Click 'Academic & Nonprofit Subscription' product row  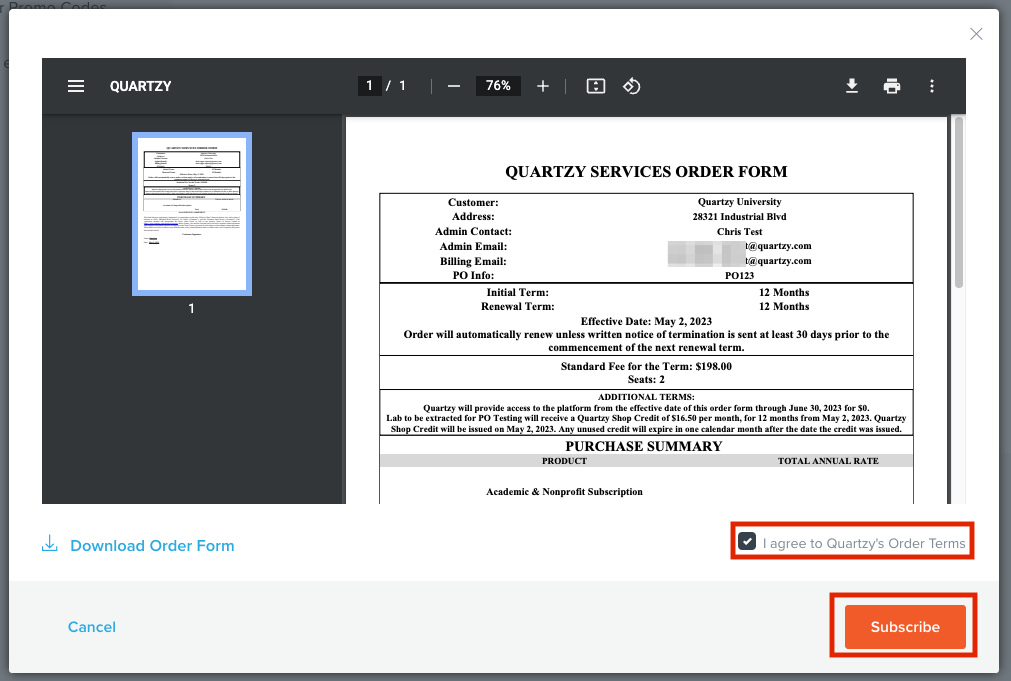tap(564, 491)
